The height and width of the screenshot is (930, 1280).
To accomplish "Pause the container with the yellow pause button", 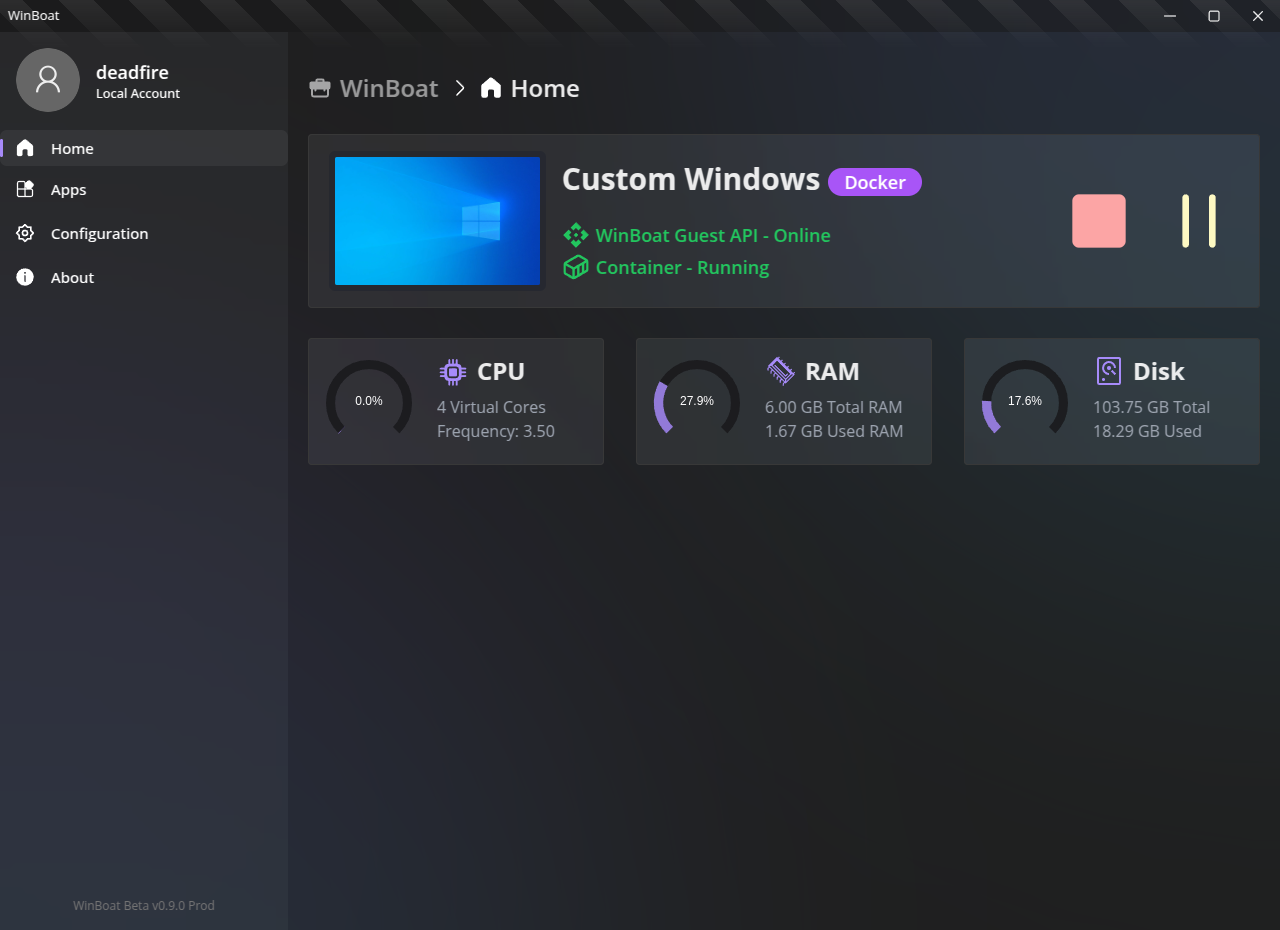I will (x=1199, y=221).
